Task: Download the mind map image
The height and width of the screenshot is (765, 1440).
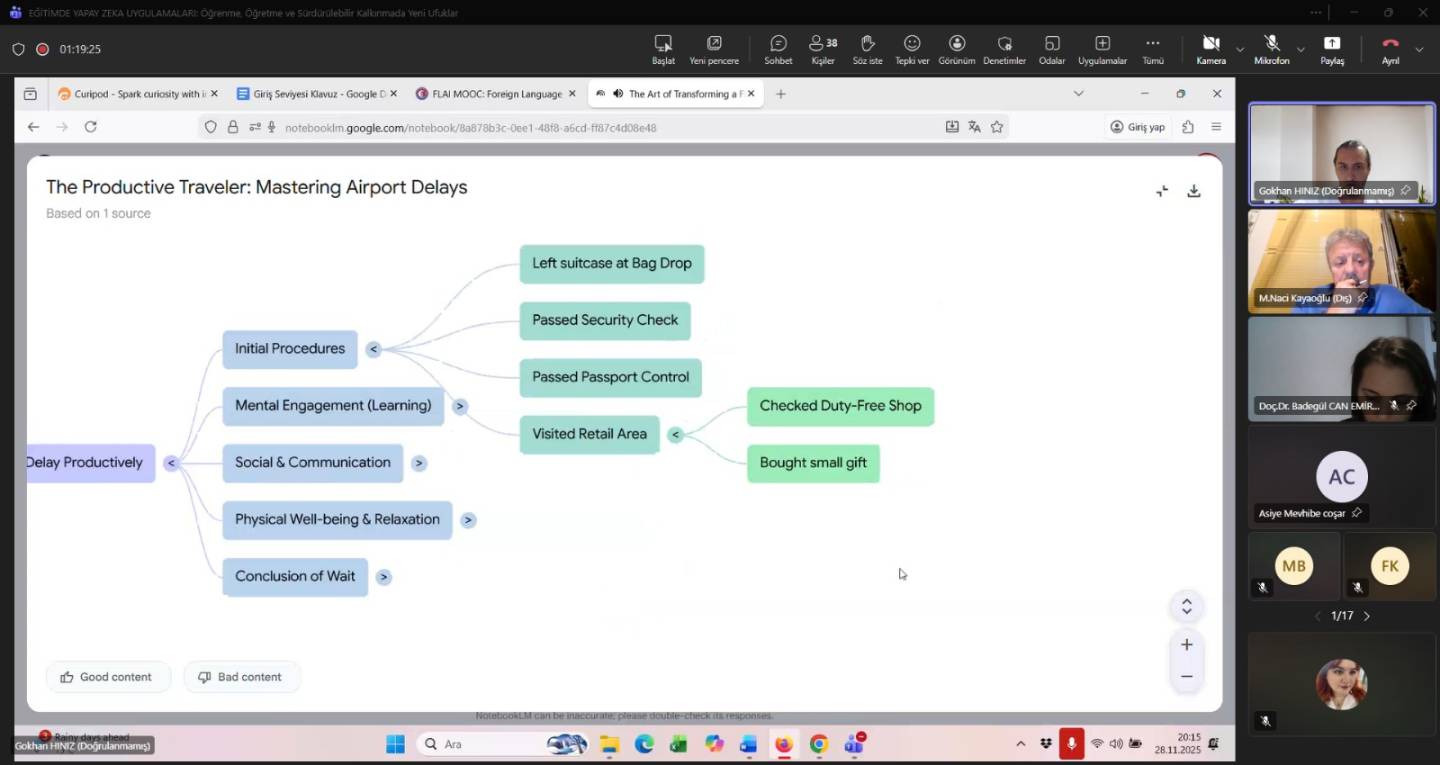Action: click(1193, 191)
